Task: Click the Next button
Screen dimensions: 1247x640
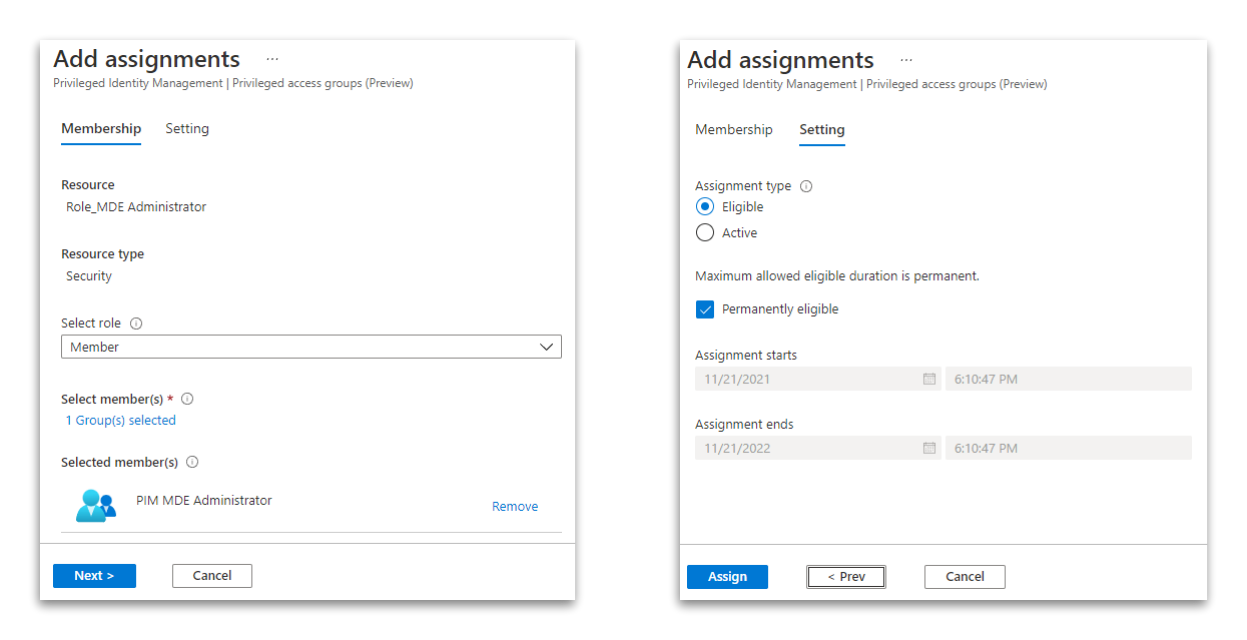Action: pyautogui.click(x=94, y=575)
